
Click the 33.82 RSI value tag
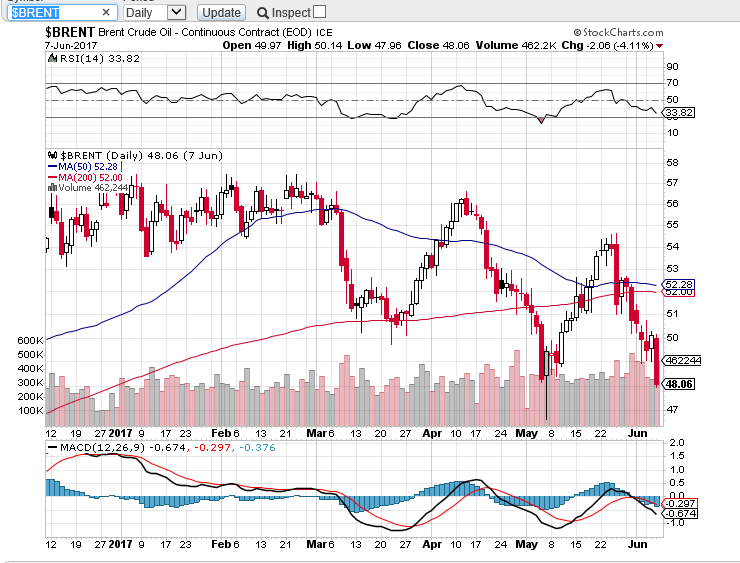[679, 113]
